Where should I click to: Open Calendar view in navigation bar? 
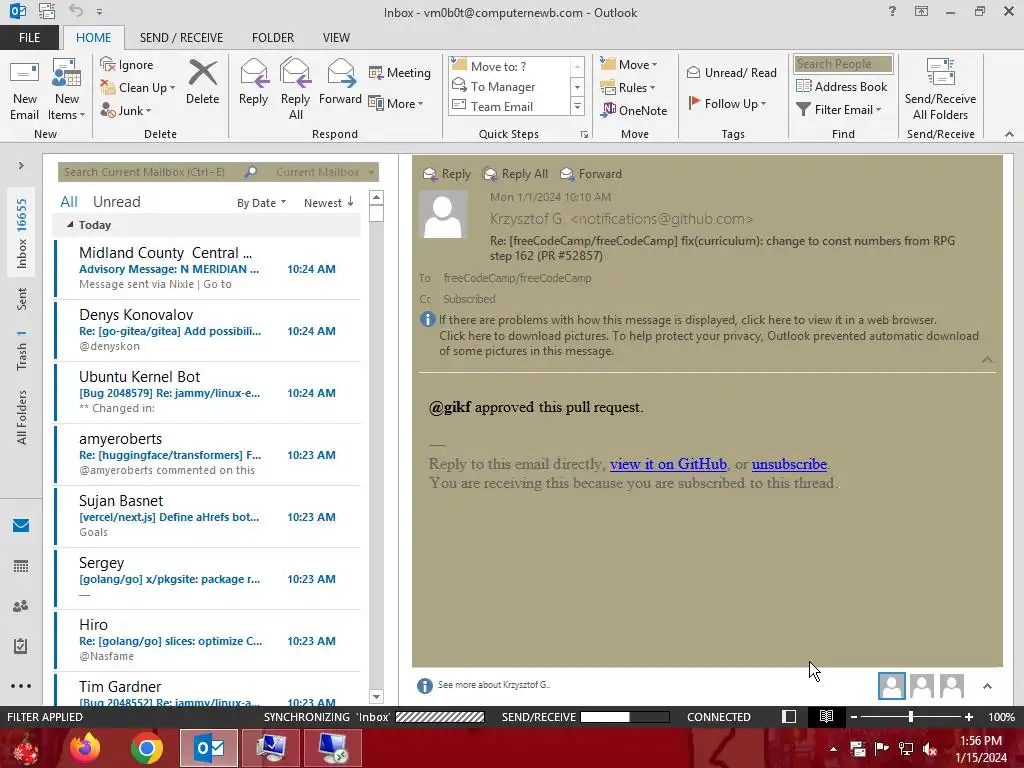(21, 566)
